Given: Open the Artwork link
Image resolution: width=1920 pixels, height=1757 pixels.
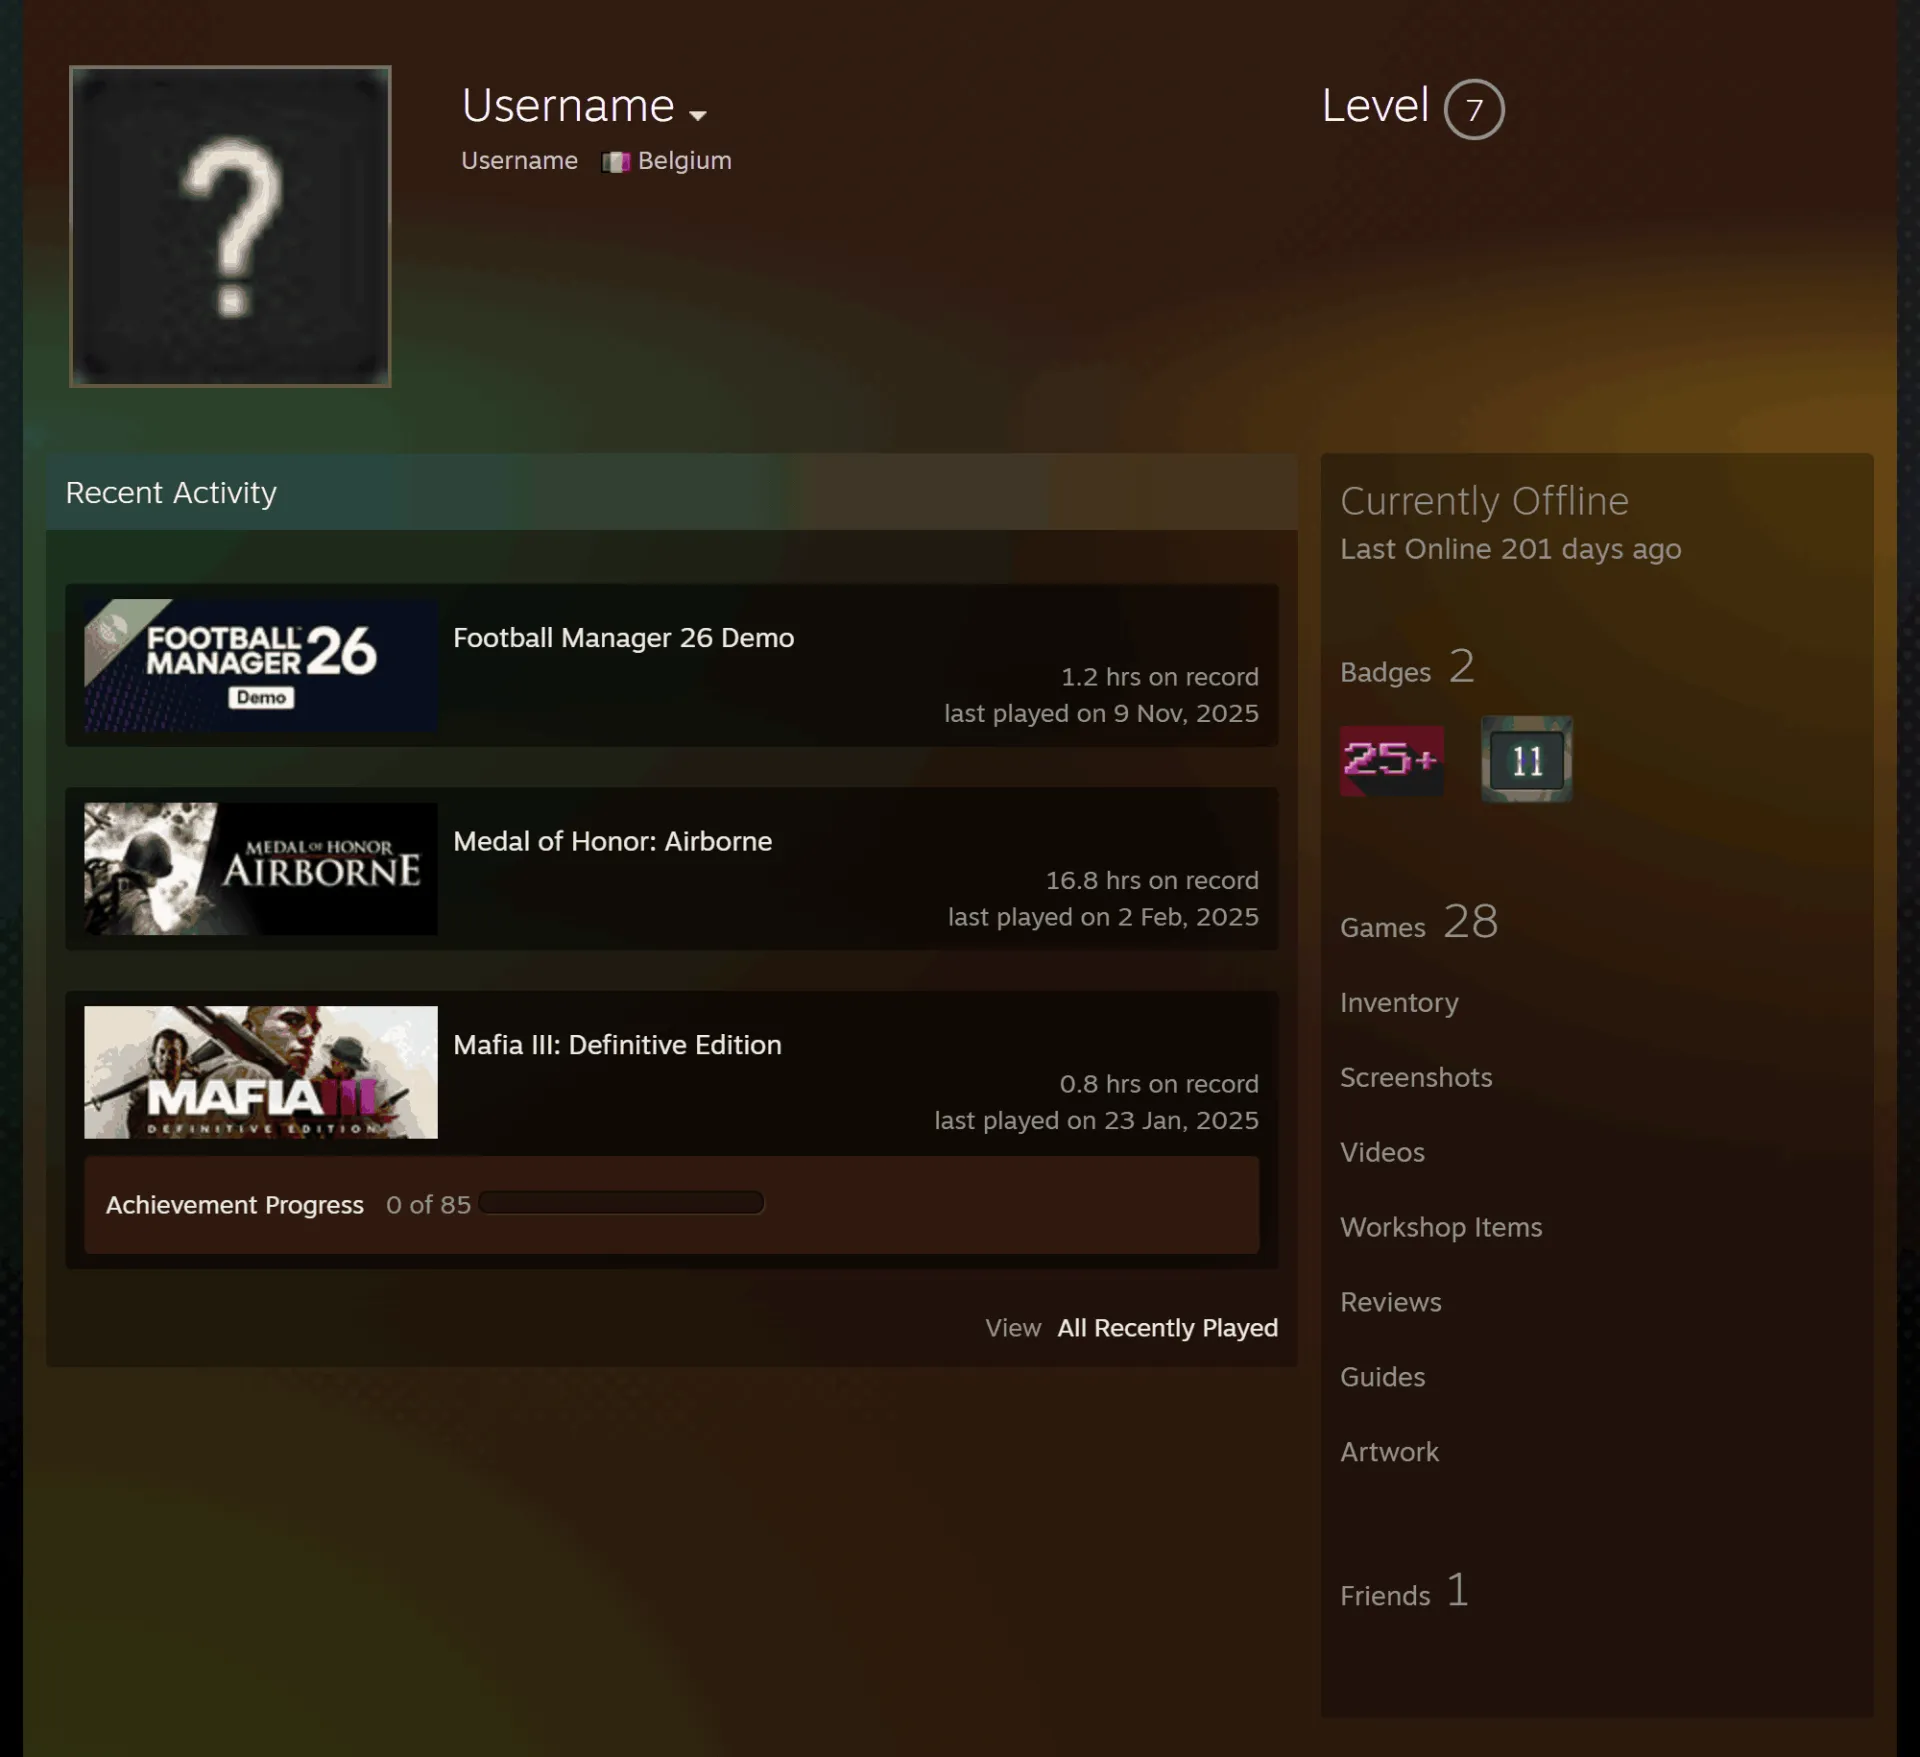Looking at the screenshot, I should point(1389,1452).
